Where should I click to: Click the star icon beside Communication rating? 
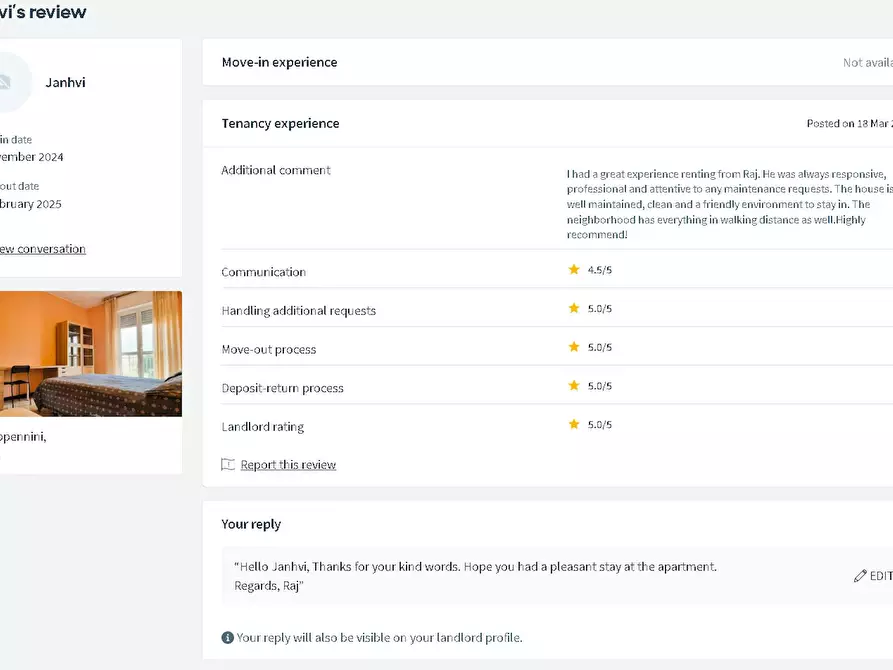point(574,270)
